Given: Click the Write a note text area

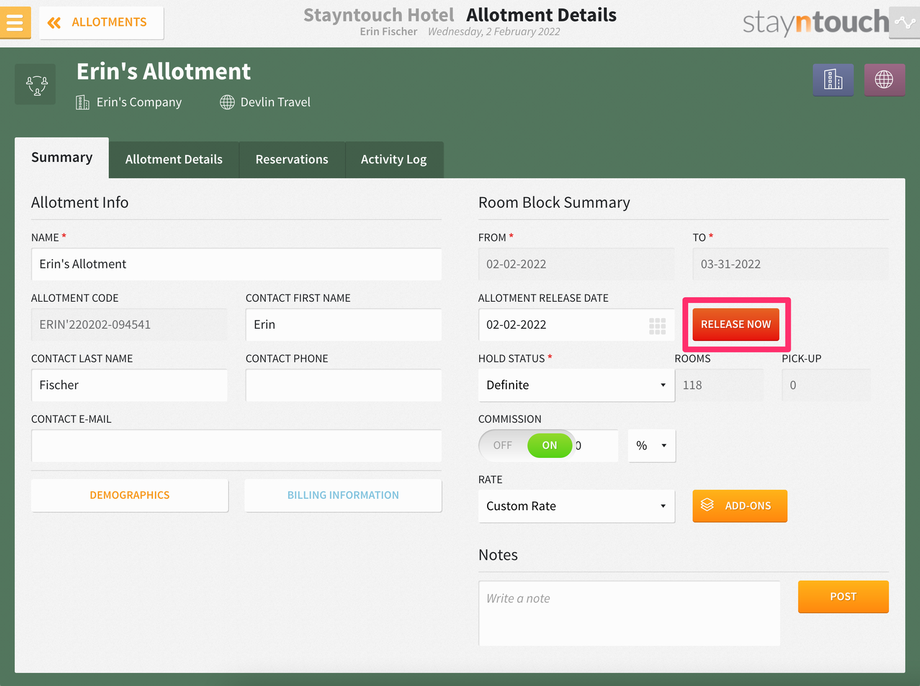Looking at the screenshot, I should pyautogui.click(x=629, y=613).
